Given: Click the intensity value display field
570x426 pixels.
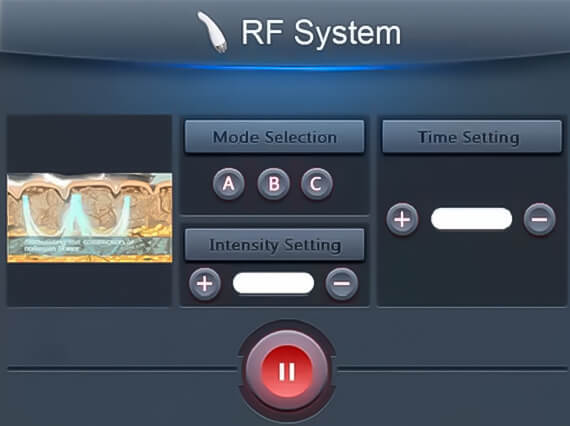Looking at the screenshot, I should (x=273, y=283).
